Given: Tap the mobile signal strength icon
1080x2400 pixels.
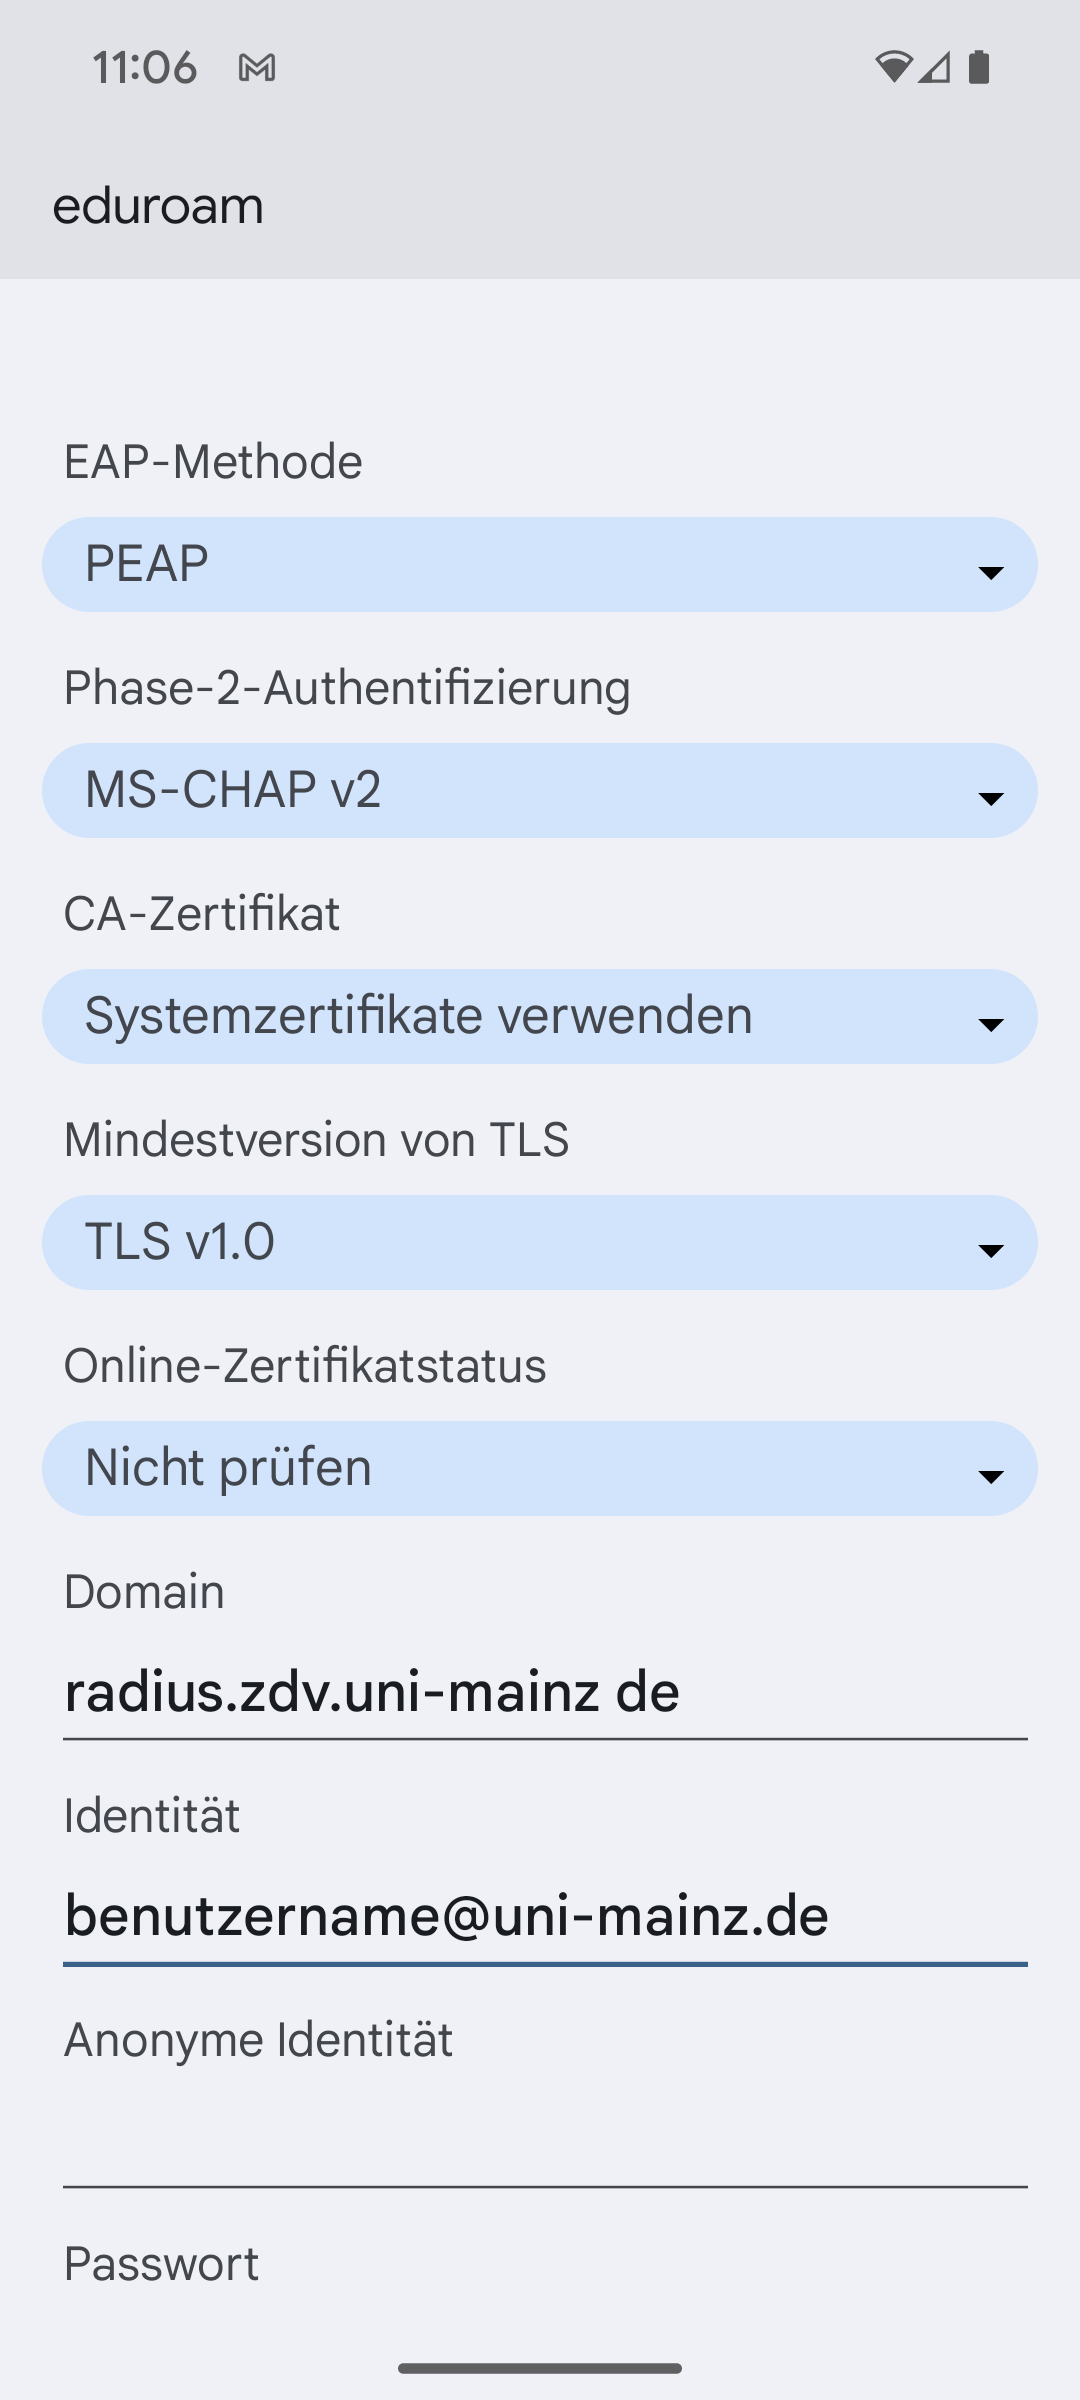Looking at the screenshot, I should [934, 67].
